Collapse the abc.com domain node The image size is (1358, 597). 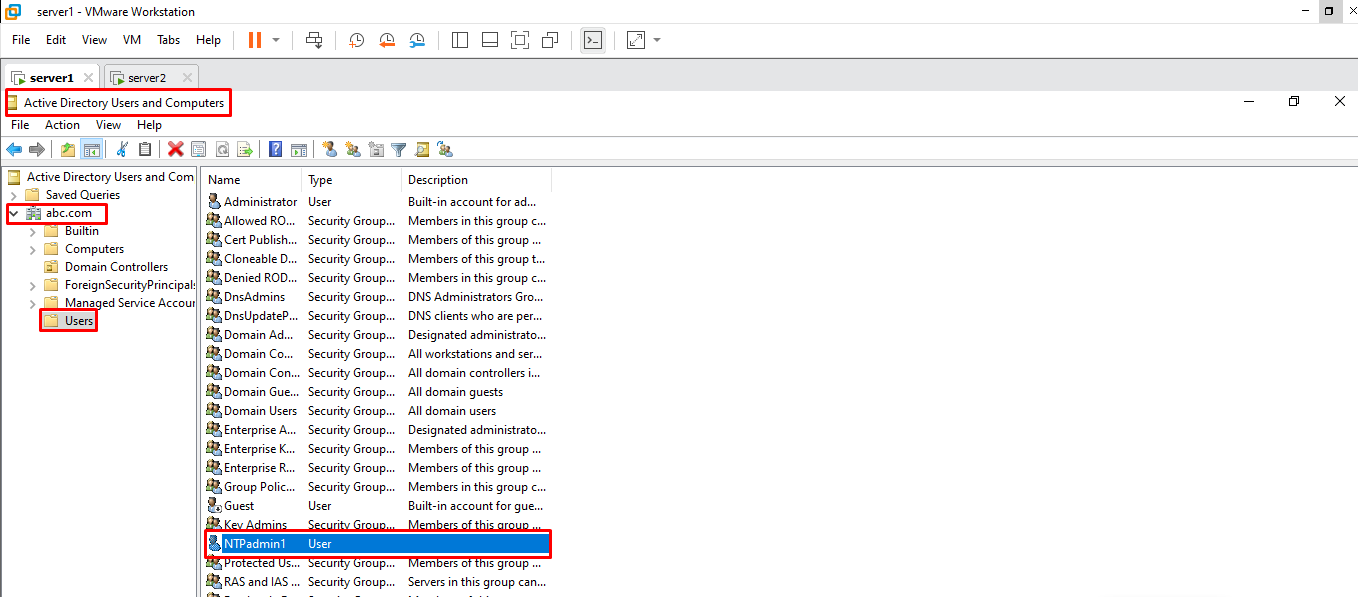tap(14, 213)
